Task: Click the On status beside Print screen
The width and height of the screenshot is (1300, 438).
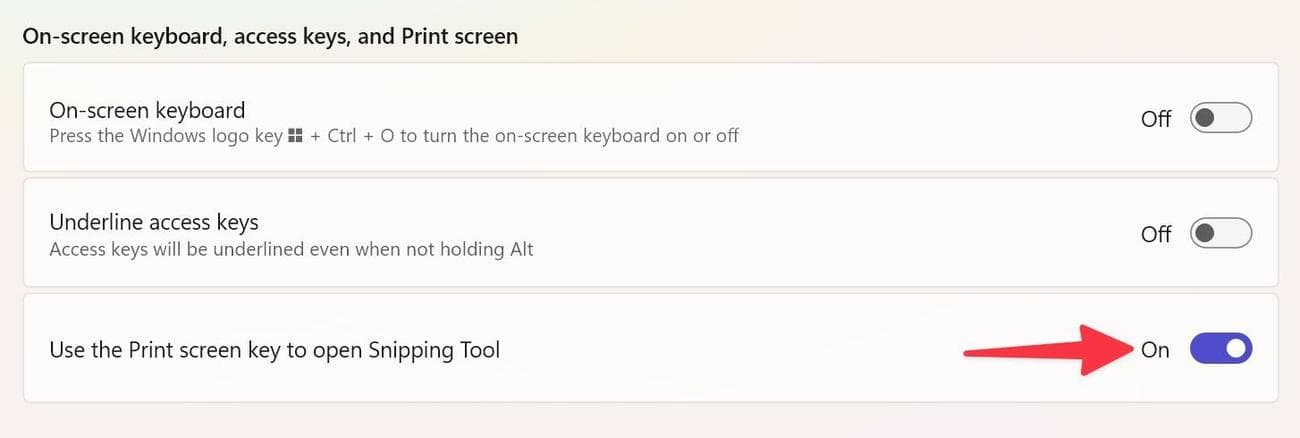Action: (1155, 350)
